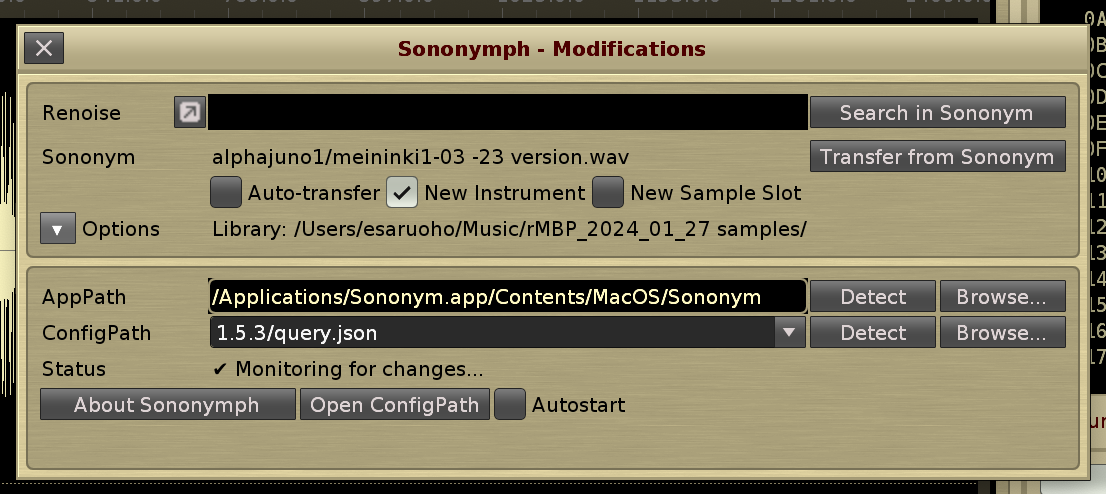Browse for the ConfigPath file
The image size is (1106, 494).
pos(1001,333)
